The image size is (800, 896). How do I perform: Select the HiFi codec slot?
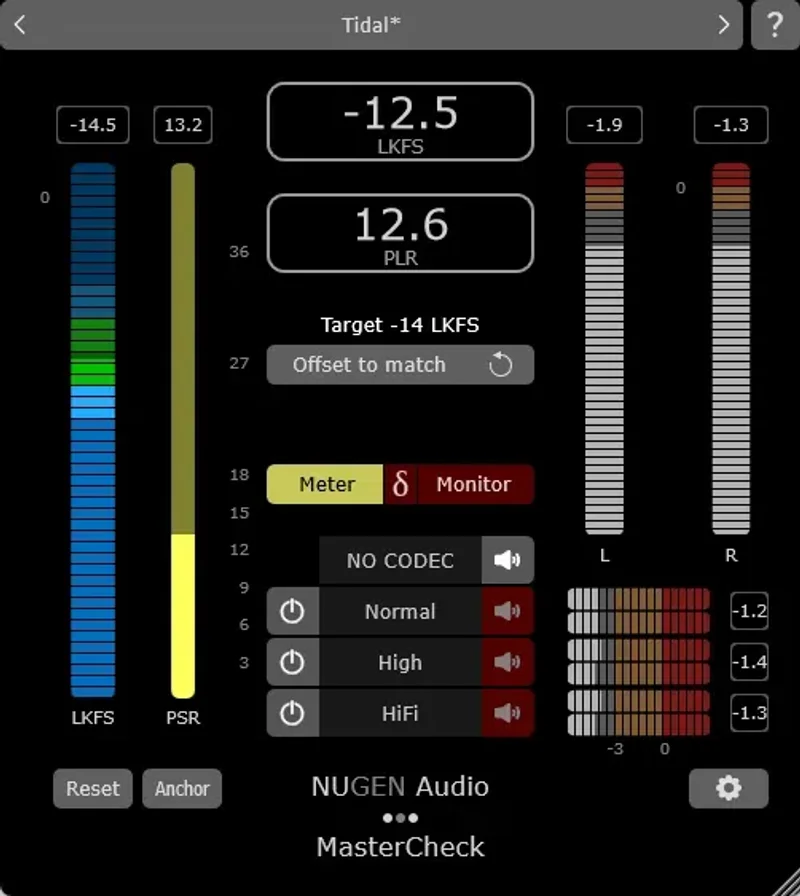tap(400, 713)
